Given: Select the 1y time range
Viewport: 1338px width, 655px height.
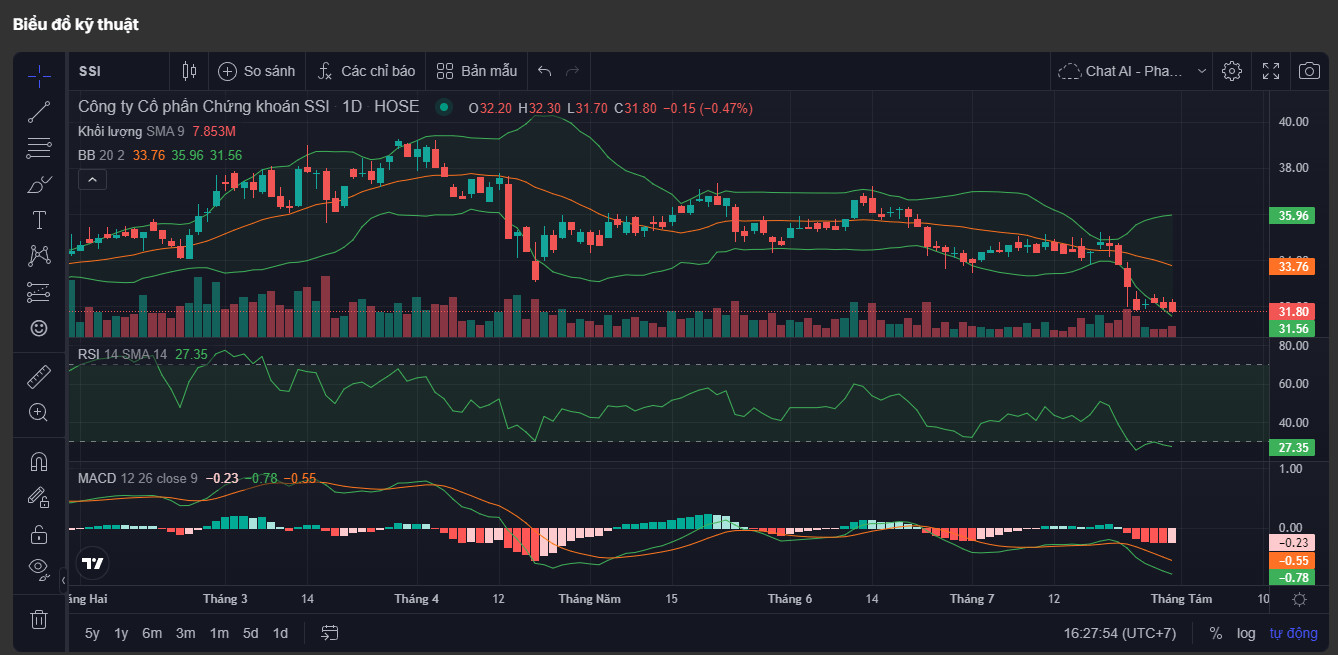Looking at the screenshot, I should pyautogui.click(x=121, y=633).
